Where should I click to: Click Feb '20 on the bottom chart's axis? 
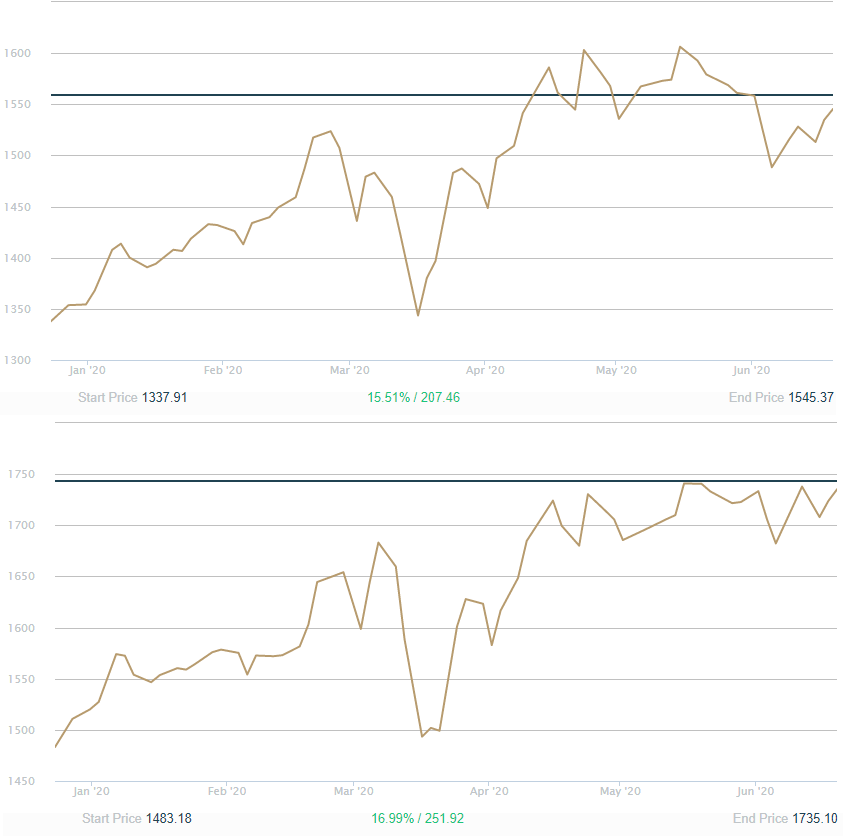[225, 791]
